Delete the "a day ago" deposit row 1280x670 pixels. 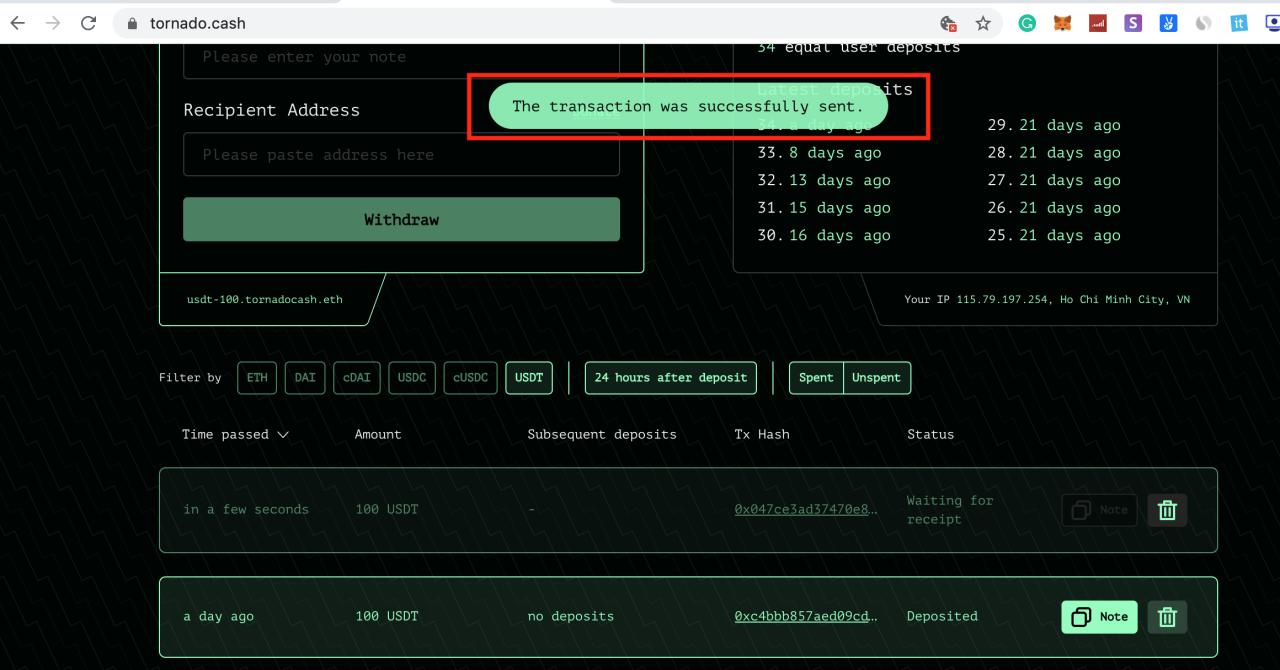tap(1167, 616)
